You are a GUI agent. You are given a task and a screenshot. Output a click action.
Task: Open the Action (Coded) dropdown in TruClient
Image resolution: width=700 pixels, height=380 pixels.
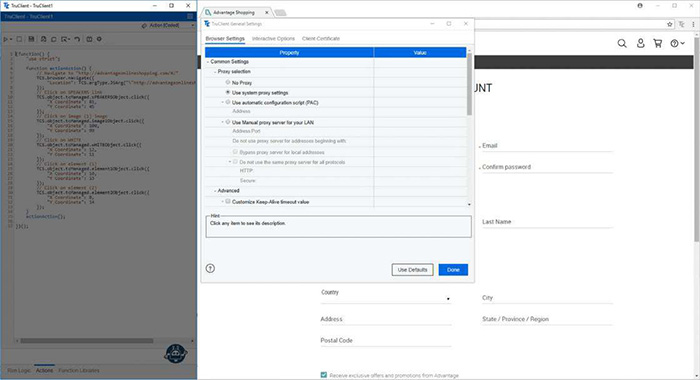click(x=193, y=25)
